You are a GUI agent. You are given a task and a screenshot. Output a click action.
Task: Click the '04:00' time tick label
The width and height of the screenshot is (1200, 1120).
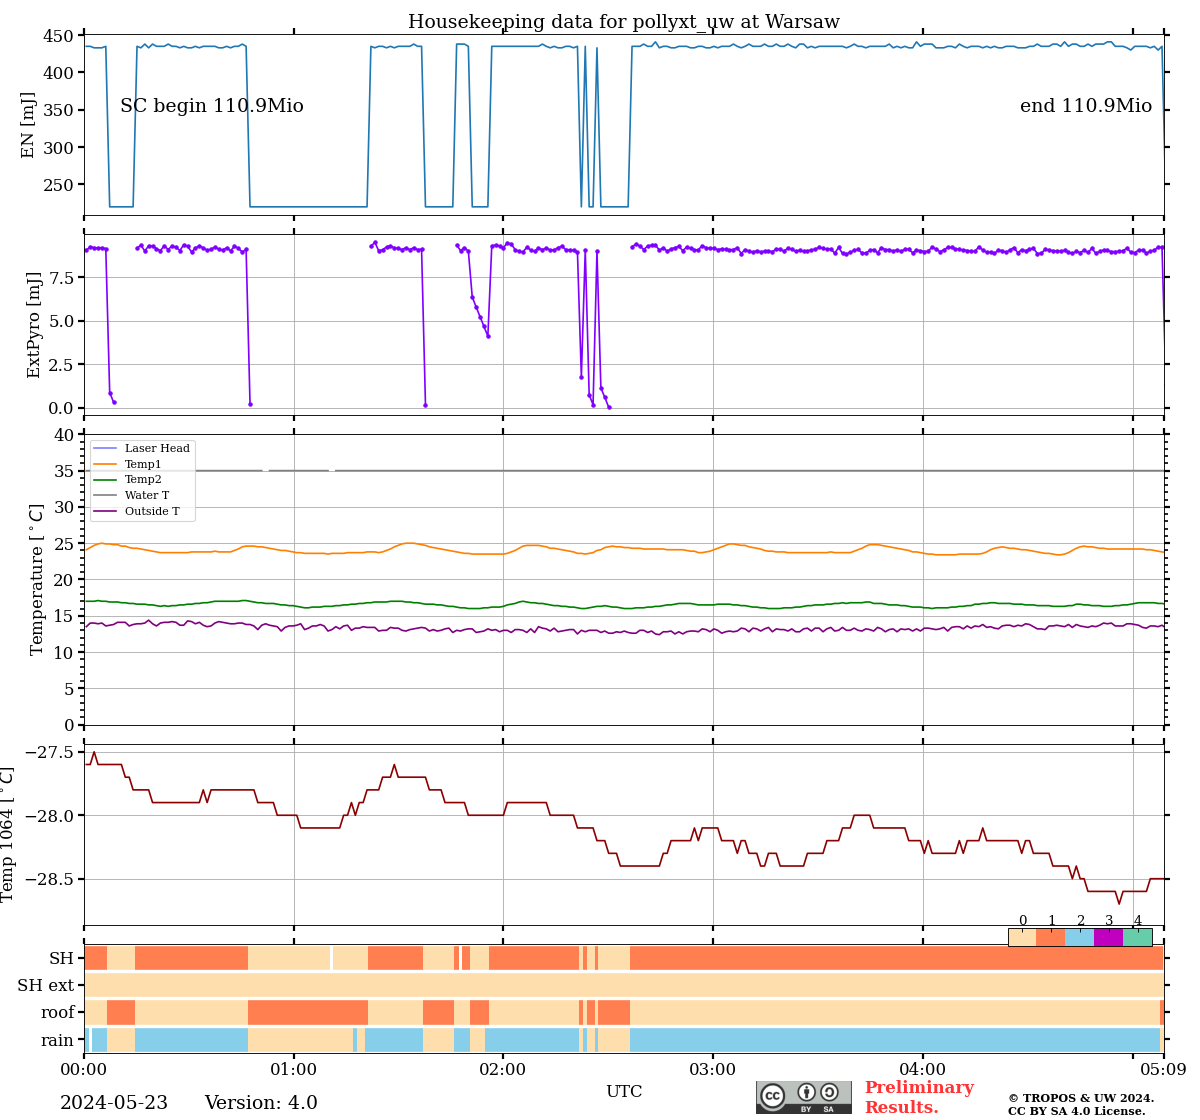[x=922, y=1069]
